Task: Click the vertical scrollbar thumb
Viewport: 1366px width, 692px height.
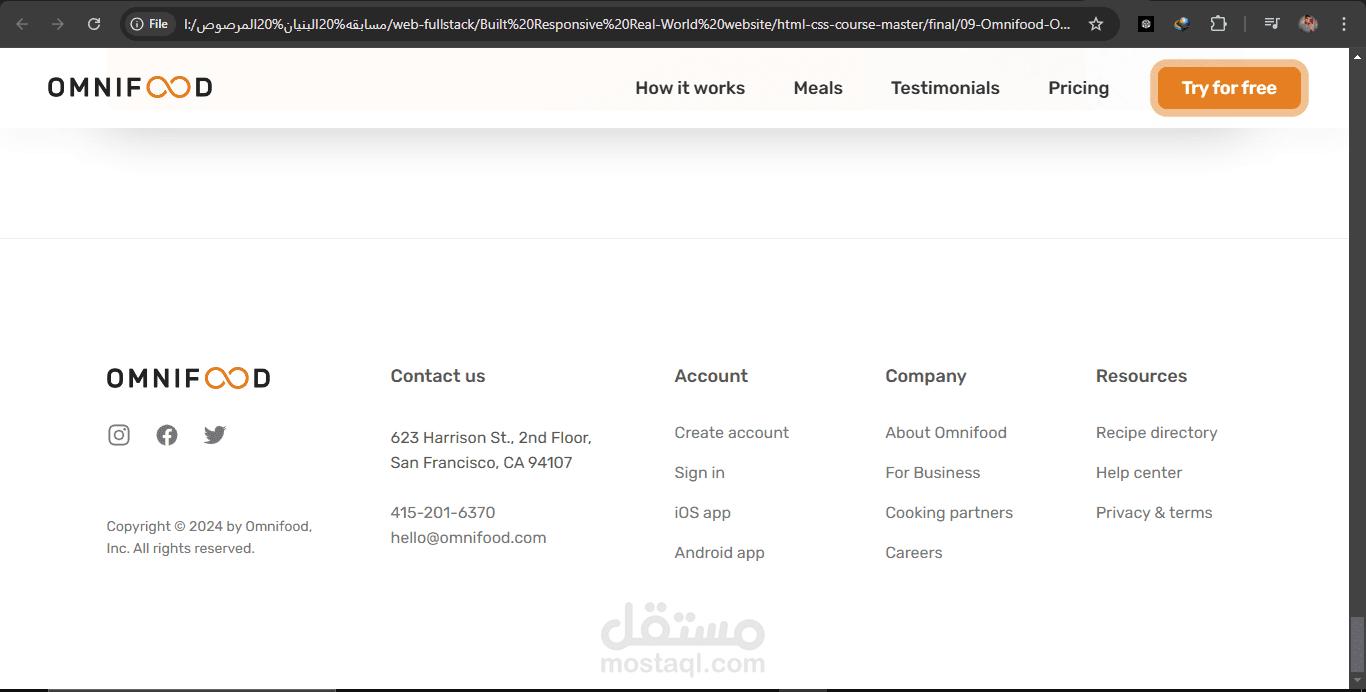Action: point(1357,646)
